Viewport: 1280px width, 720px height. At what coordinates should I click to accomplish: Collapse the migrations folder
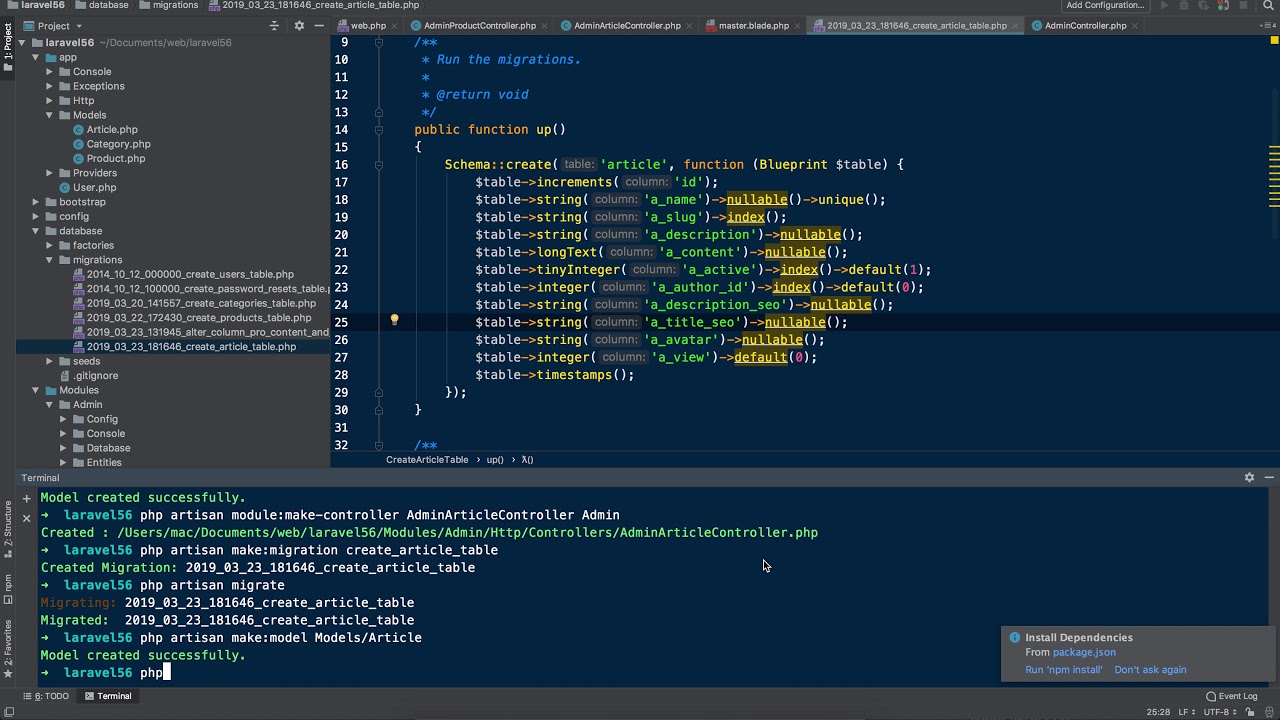pos(50,260)
